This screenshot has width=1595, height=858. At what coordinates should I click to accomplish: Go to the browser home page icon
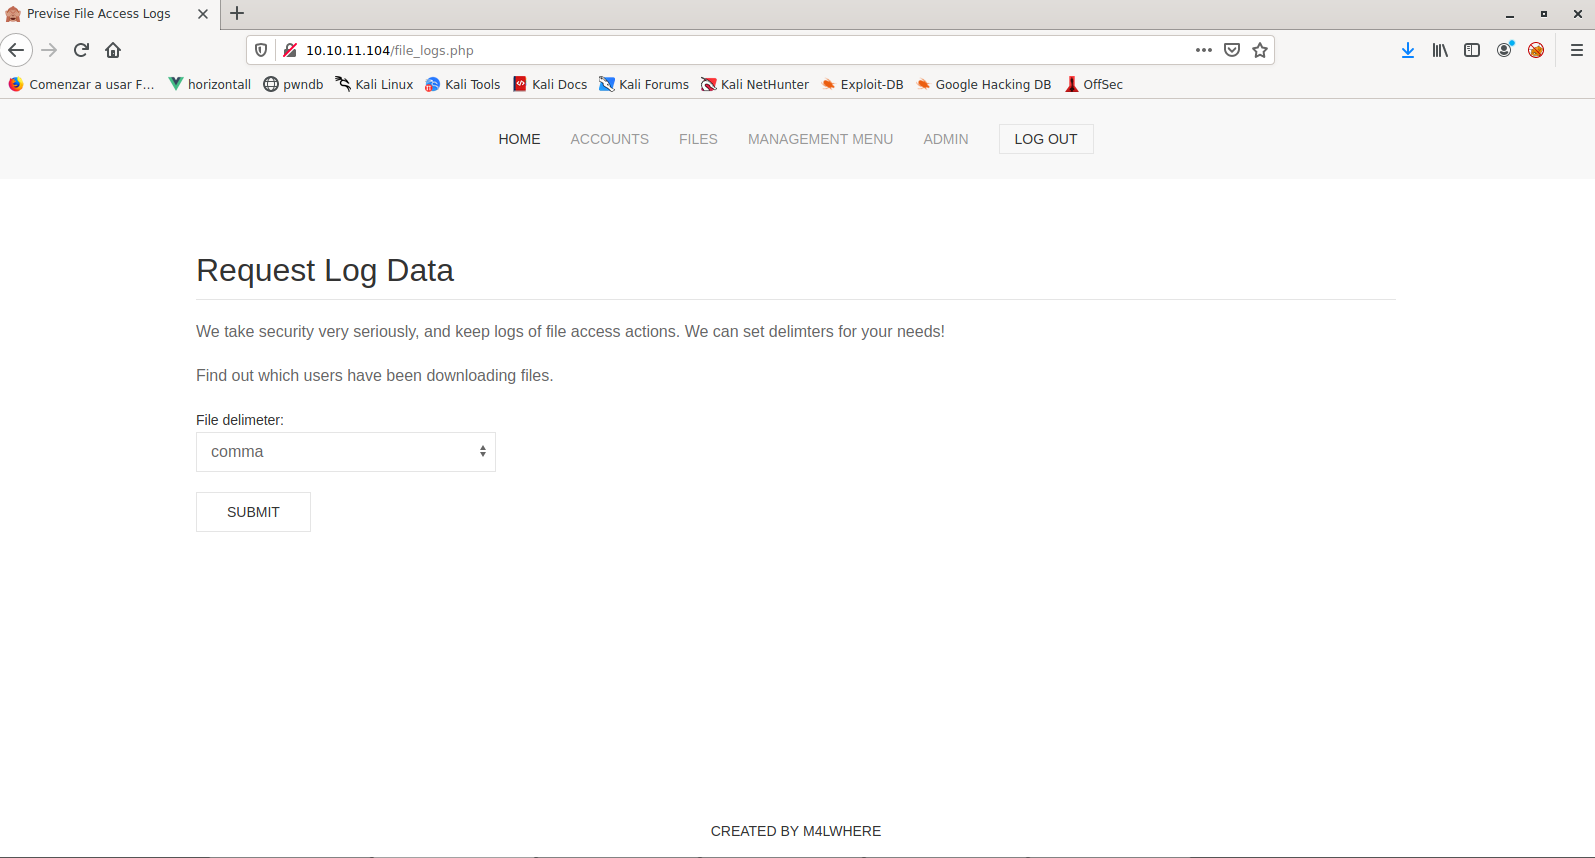tap(113, 50)
